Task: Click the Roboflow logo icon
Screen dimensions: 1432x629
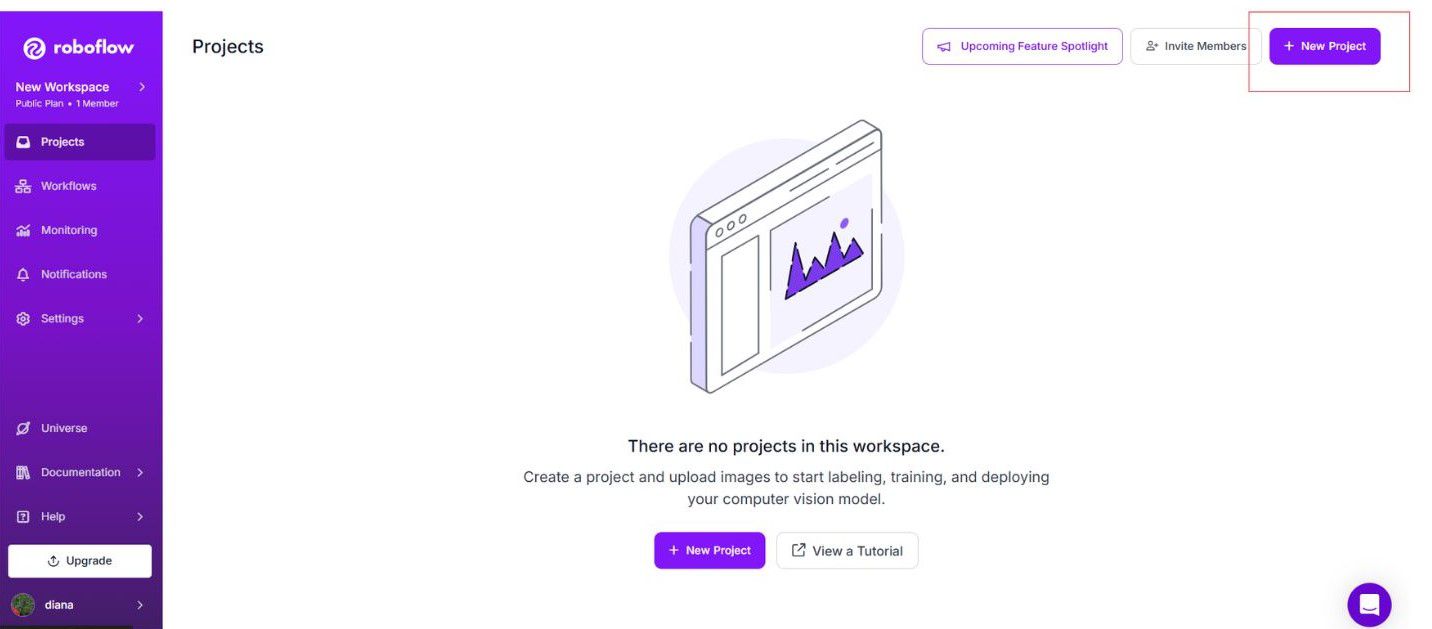Action: tap(35, 48)
